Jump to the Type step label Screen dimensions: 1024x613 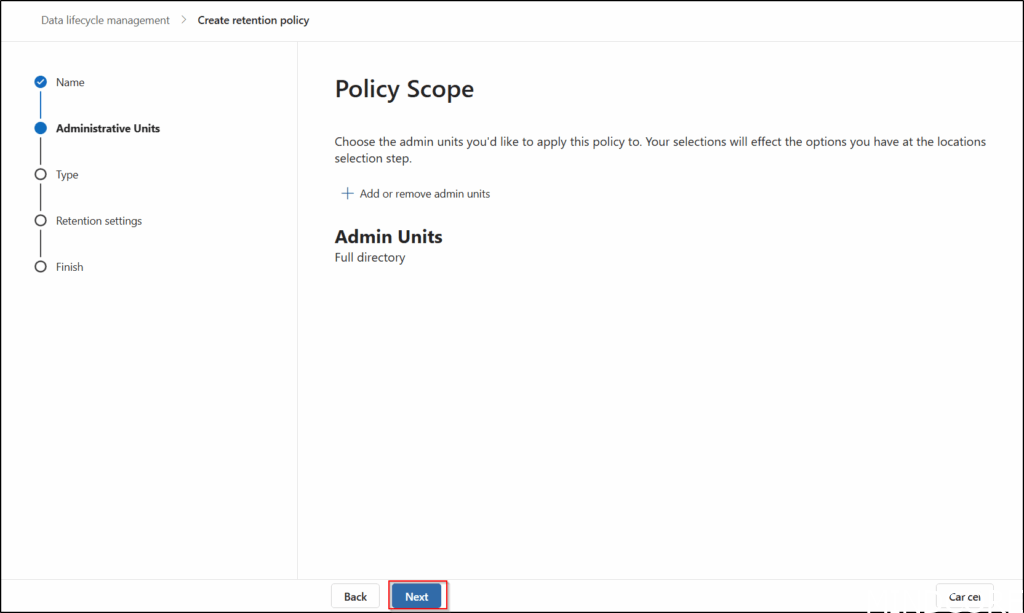coord(67,175)
